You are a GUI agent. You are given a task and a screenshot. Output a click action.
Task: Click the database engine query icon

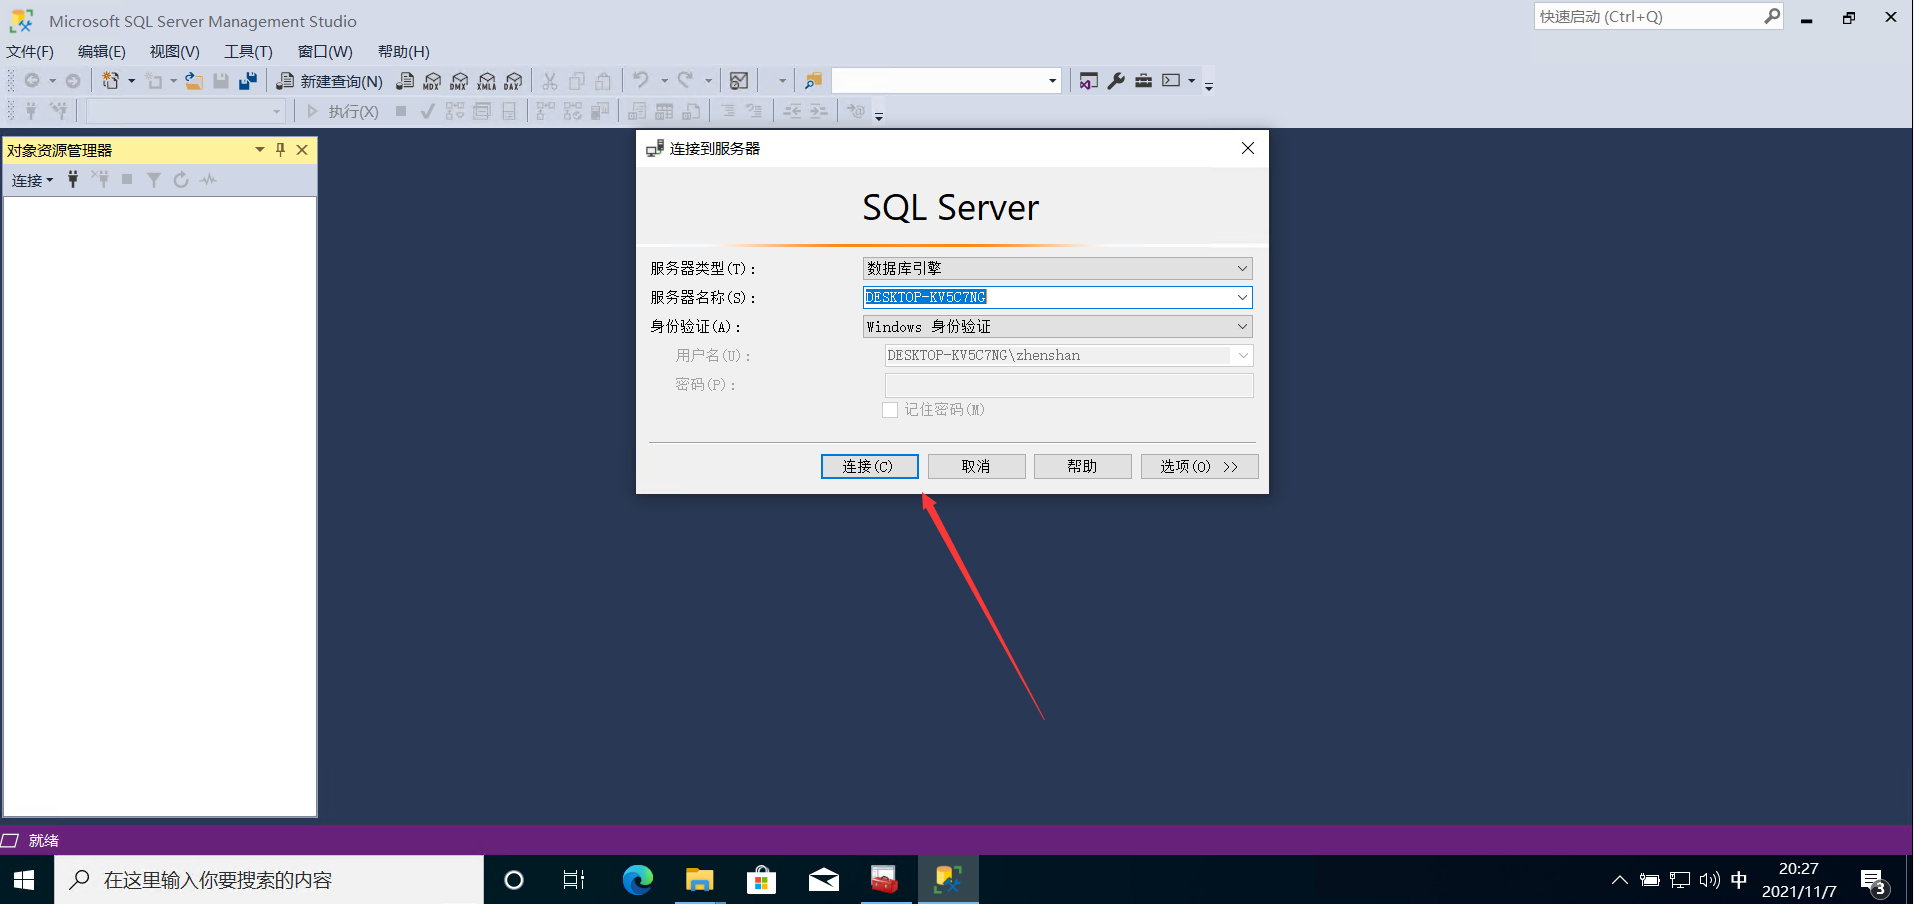405,81
